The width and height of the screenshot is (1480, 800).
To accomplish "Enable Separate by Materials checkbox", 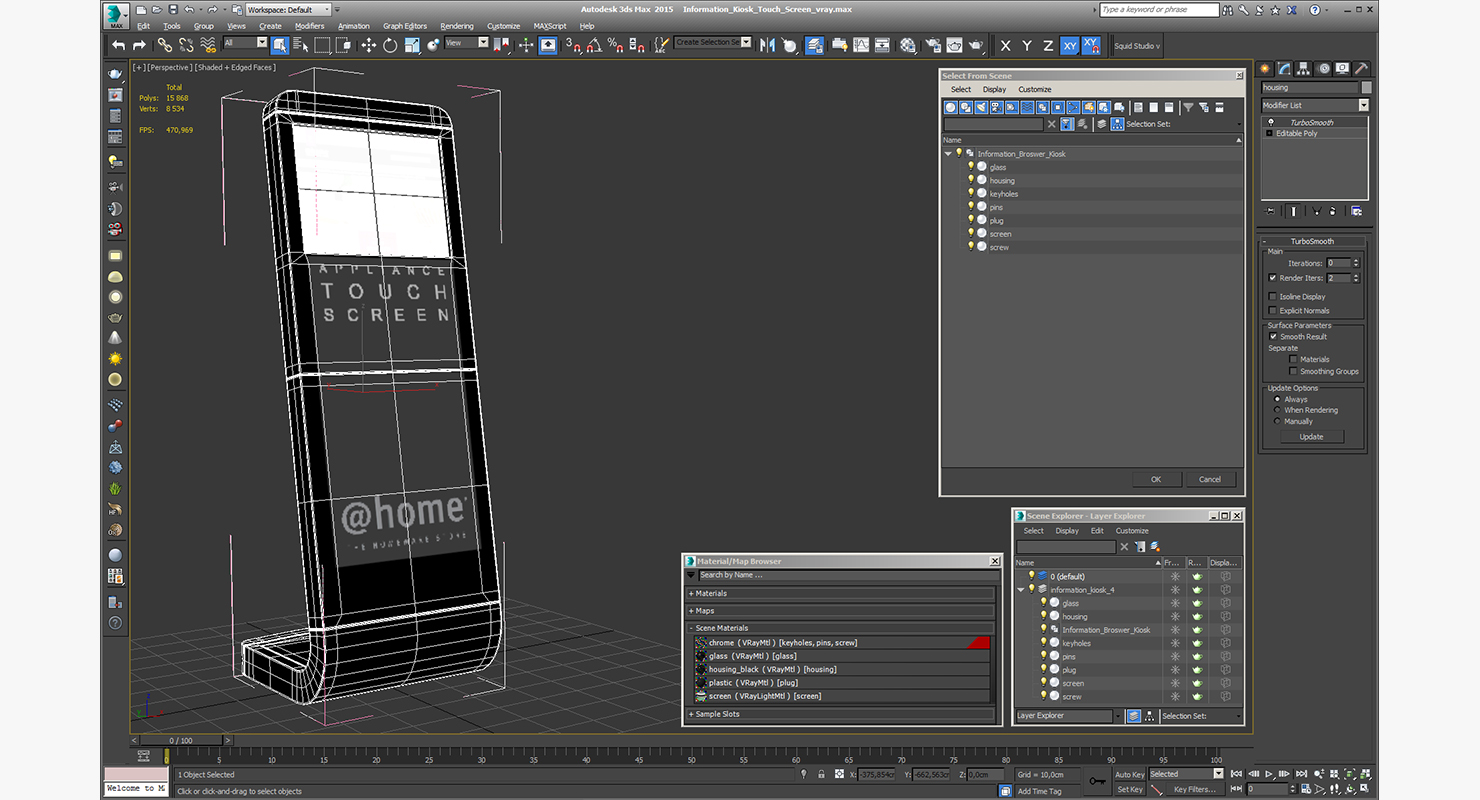I will [1293, 359].
